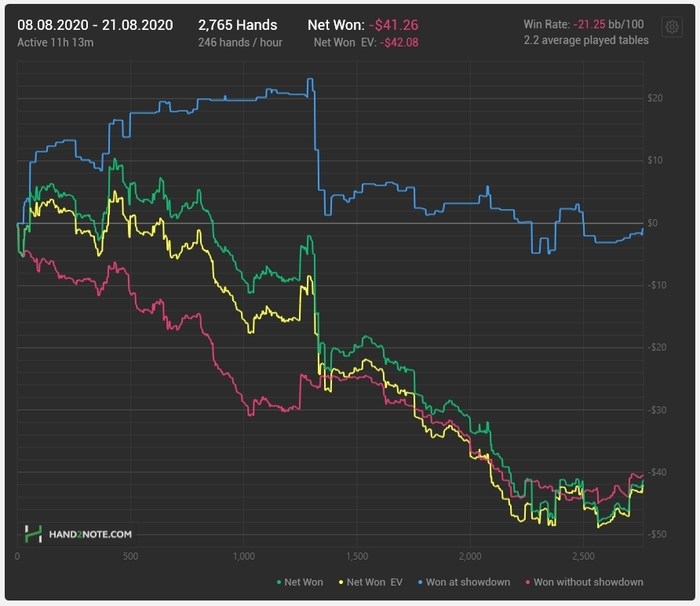Viewport: 700px width, 606px height.
Task: Click the blue Won at showdown legend dot
Action: click(423, 582)
